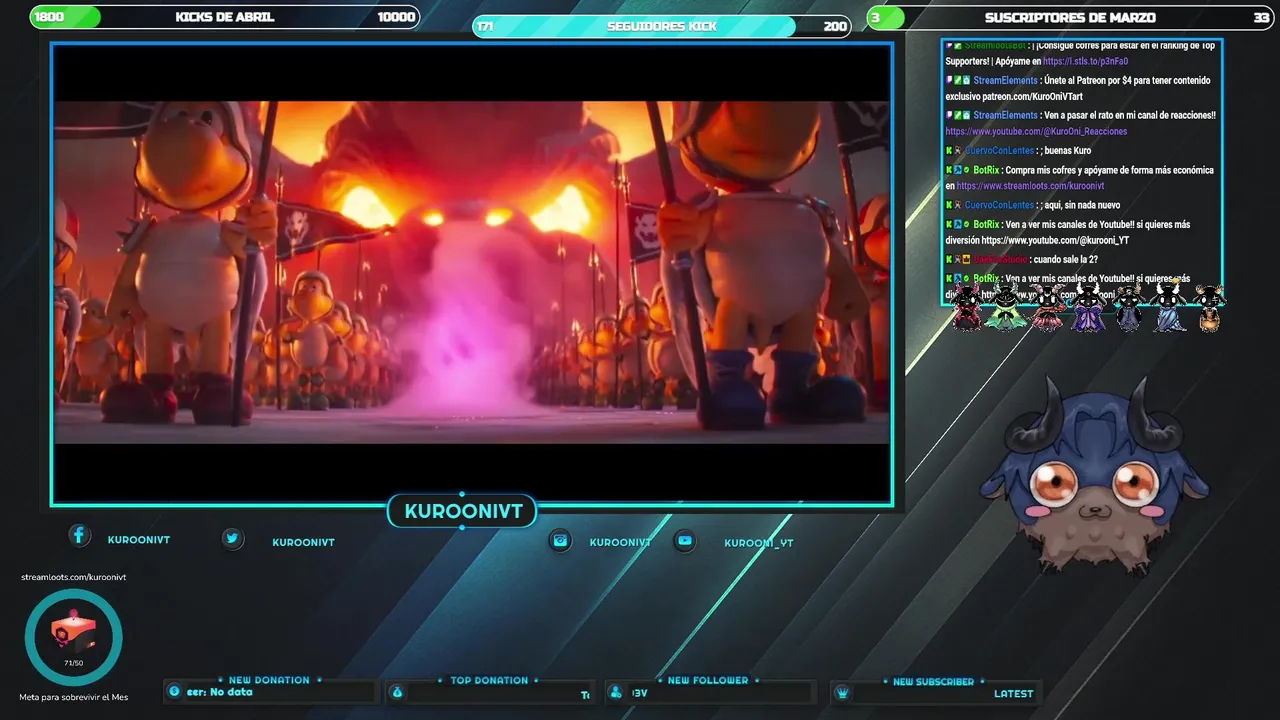The height and width of the screenshot is (720, 1280).
Task: Click the 1800 value on Kicks de Abril bar
Action: (x=49, y=17)
